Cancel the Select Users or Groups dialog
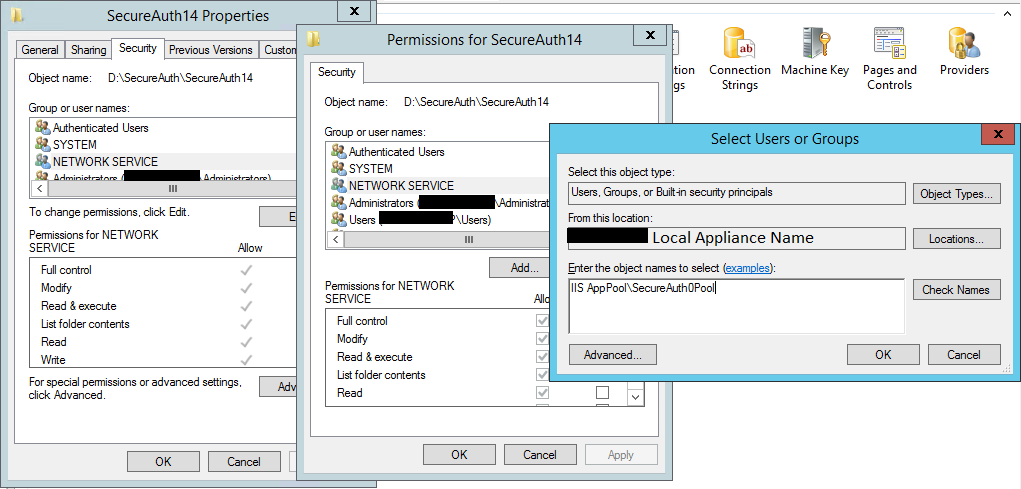 tap(964, 355)
